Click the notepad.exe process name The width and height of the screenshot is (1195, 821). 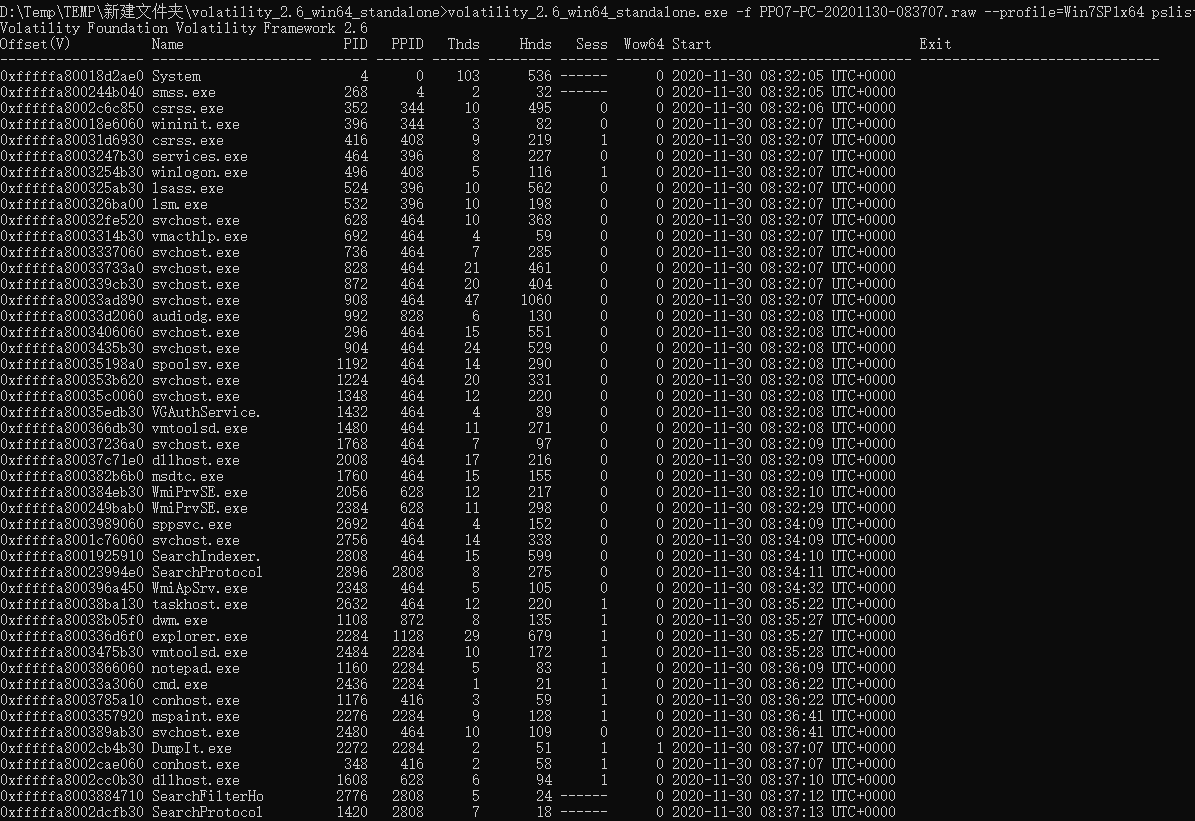196,668
